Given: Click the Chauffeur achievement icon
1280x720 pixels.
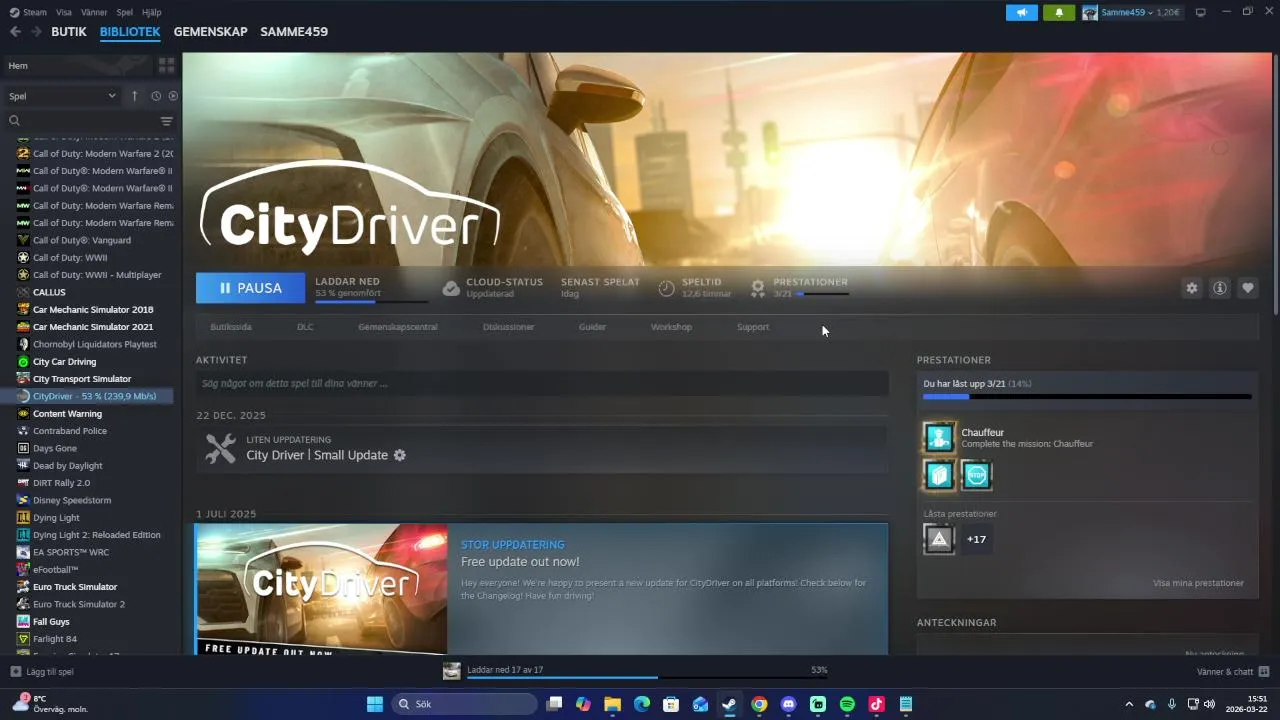Looking at the screenshot, I should (x=939, y=437).
